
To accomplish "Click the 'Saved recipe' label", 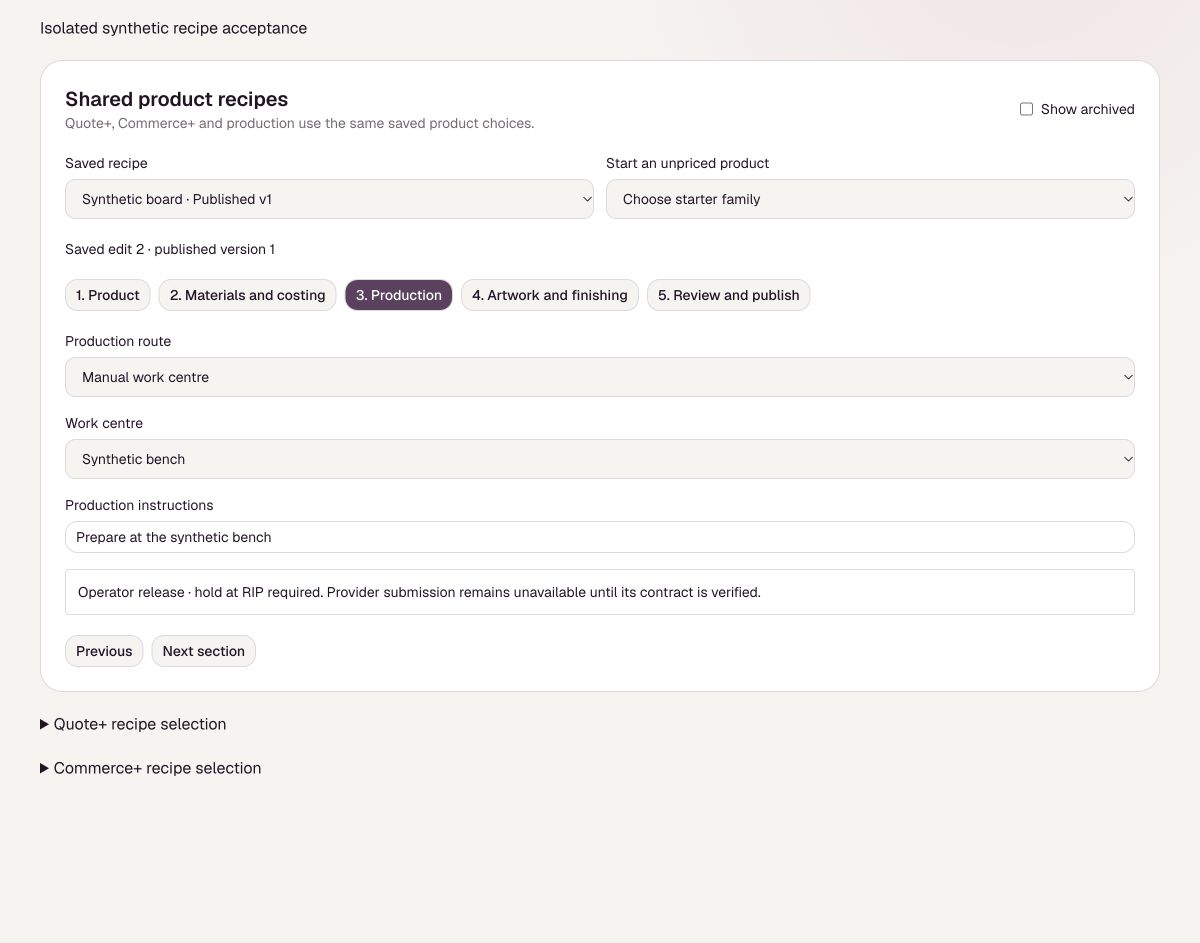I will tap(106, 163).
